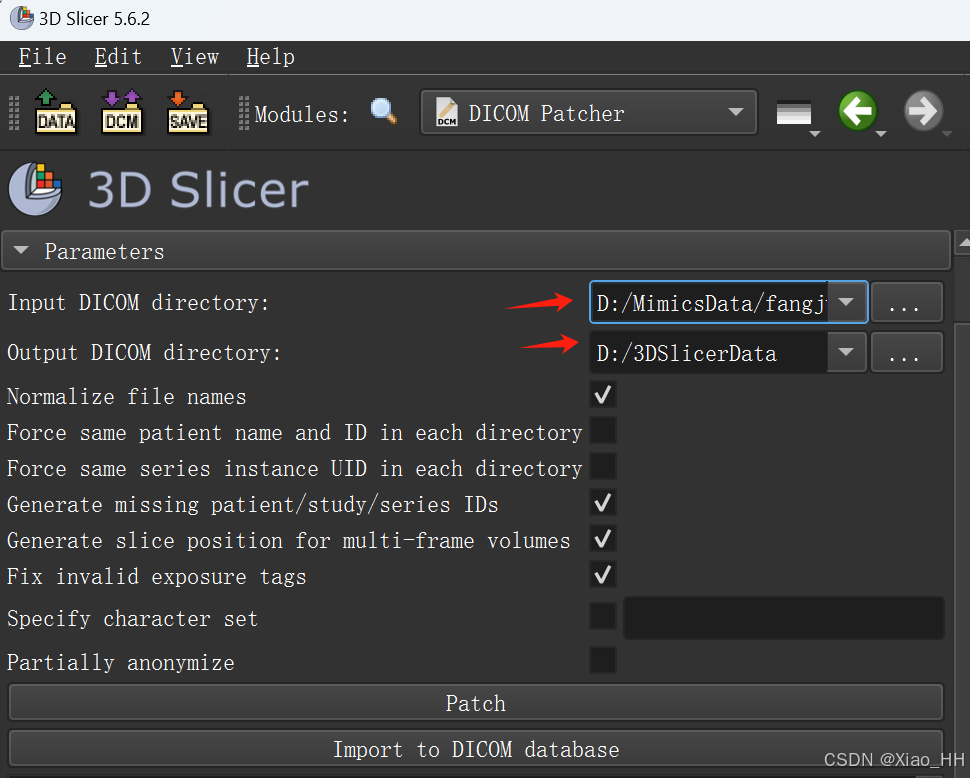
Task: Click the Input DICOM directory path field
Action: (709, 302)
